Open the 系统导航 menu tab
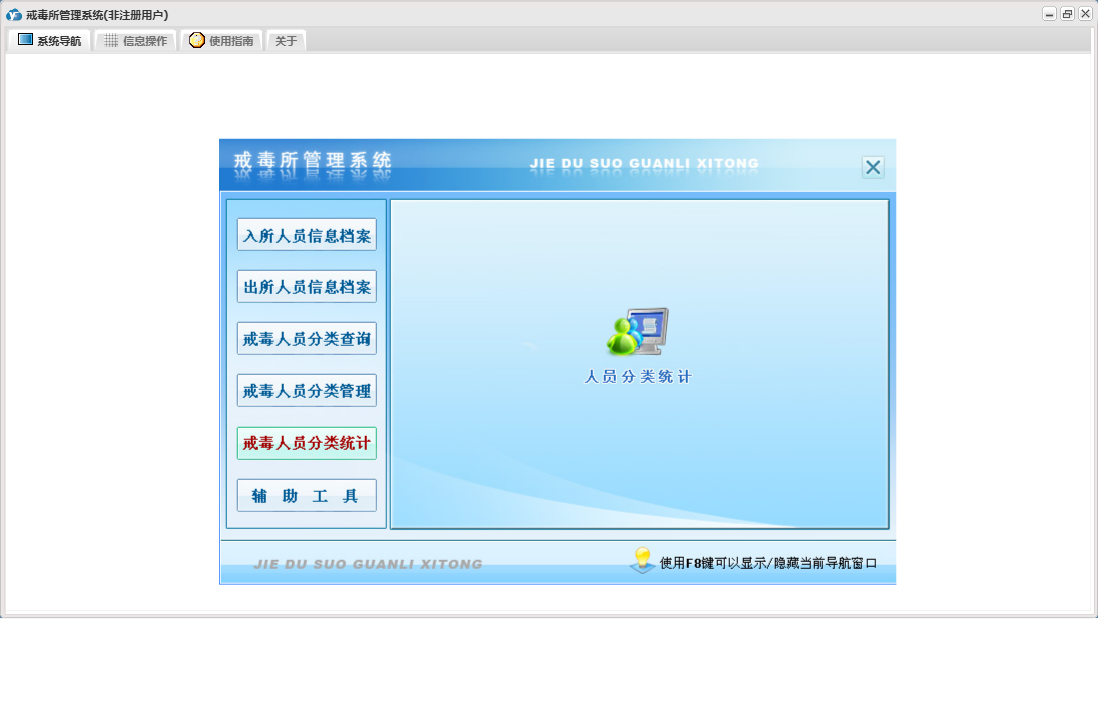Screen dimensions: 1098x716 49,41
